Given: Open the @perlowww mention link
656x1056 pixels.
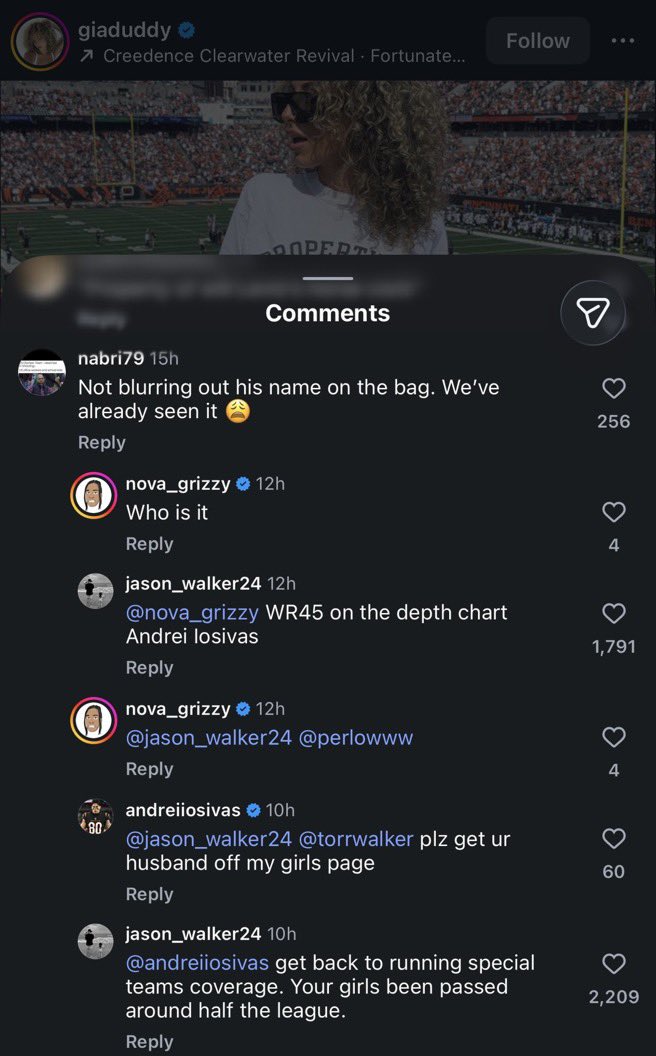Looking at the screenshot, I should pos(355,737).
